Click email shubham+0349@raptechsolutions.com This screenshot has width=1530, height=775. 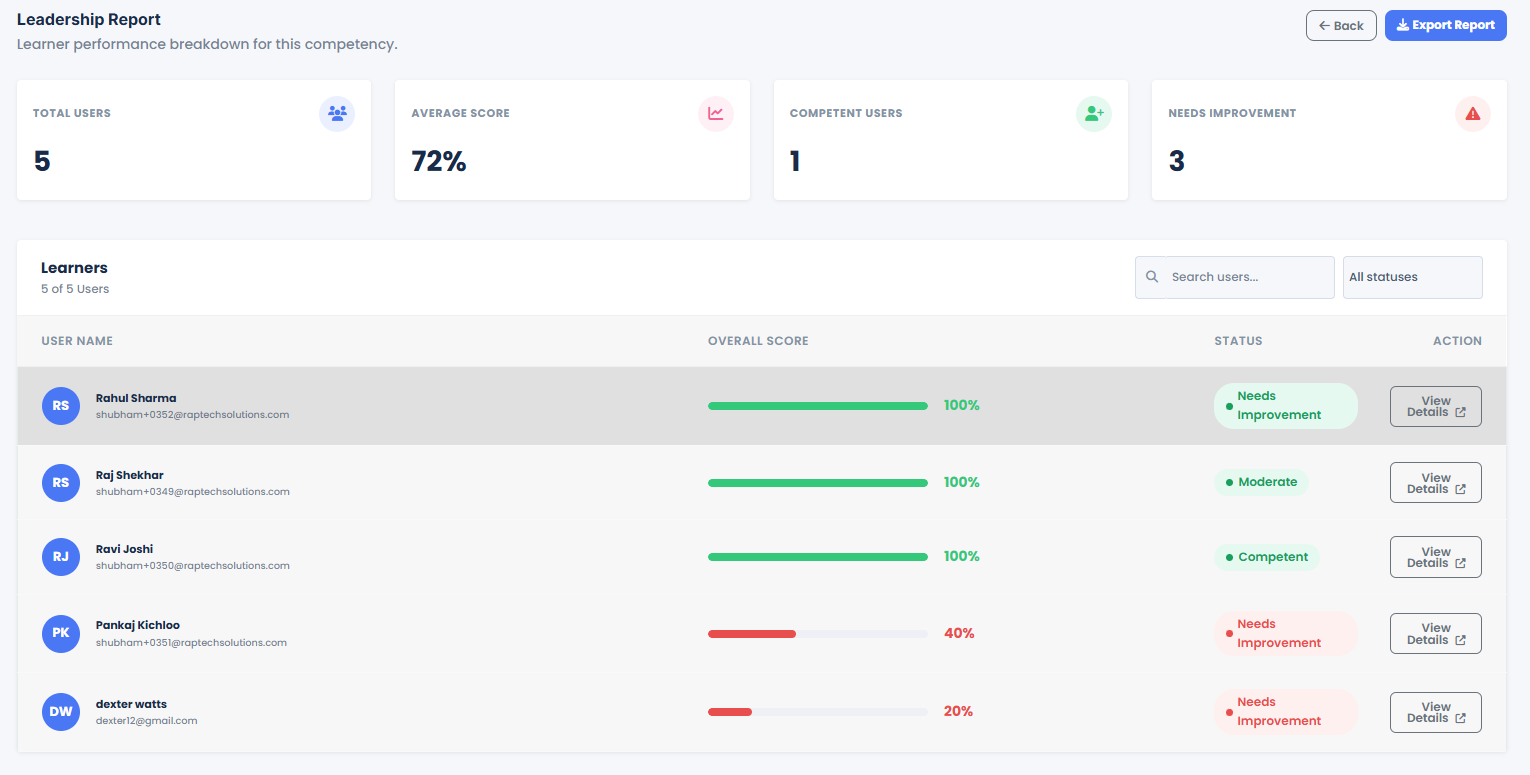(193, 492)
